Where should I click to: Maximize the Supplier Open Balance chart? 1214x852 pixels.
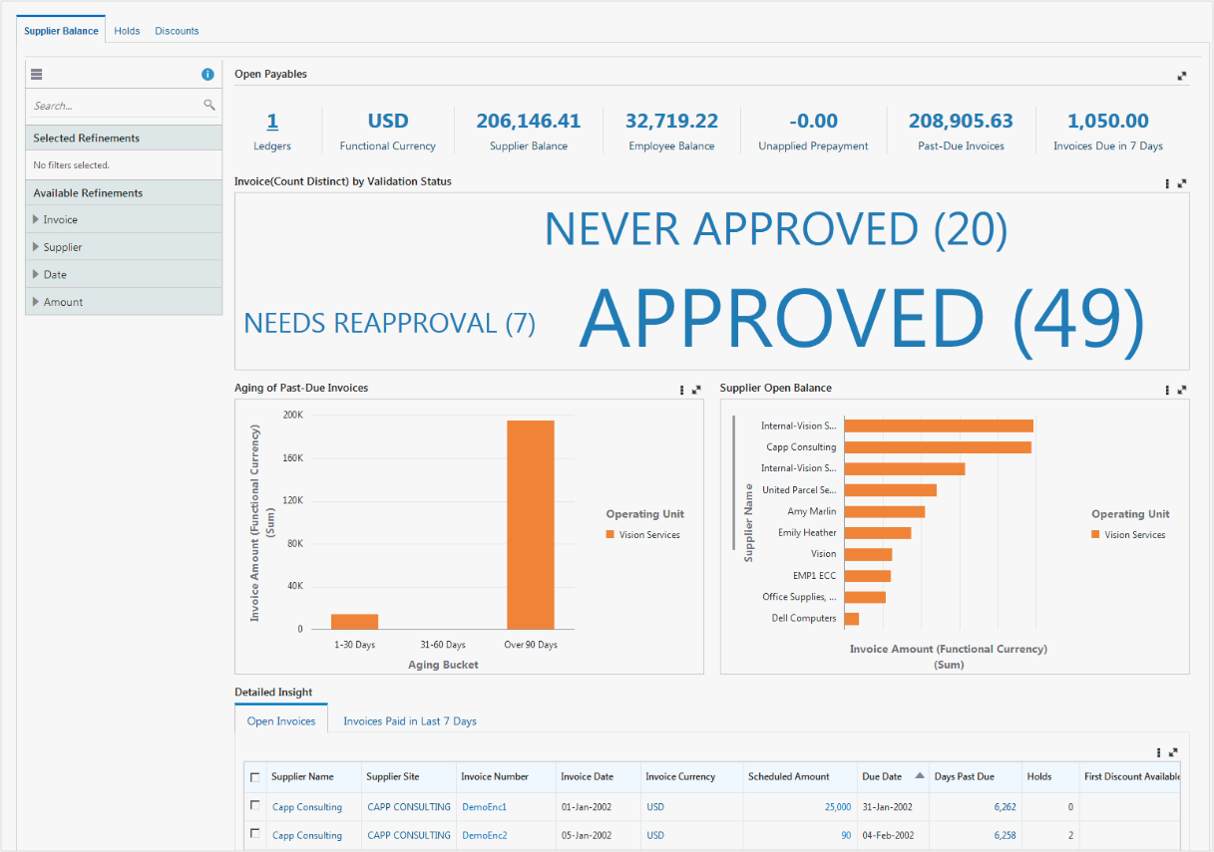[1182, 390]
